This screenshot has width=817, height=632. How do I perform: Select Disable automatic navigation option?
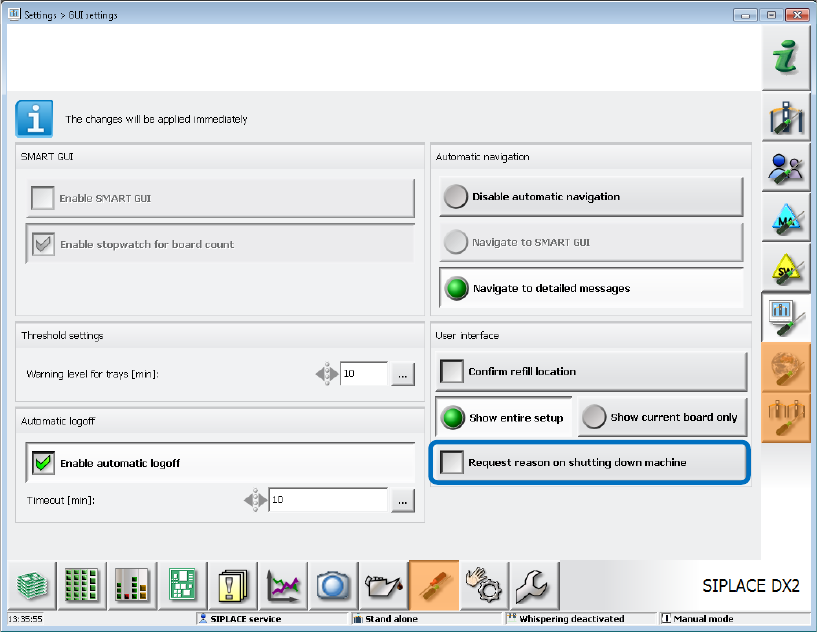click(591, 196)
